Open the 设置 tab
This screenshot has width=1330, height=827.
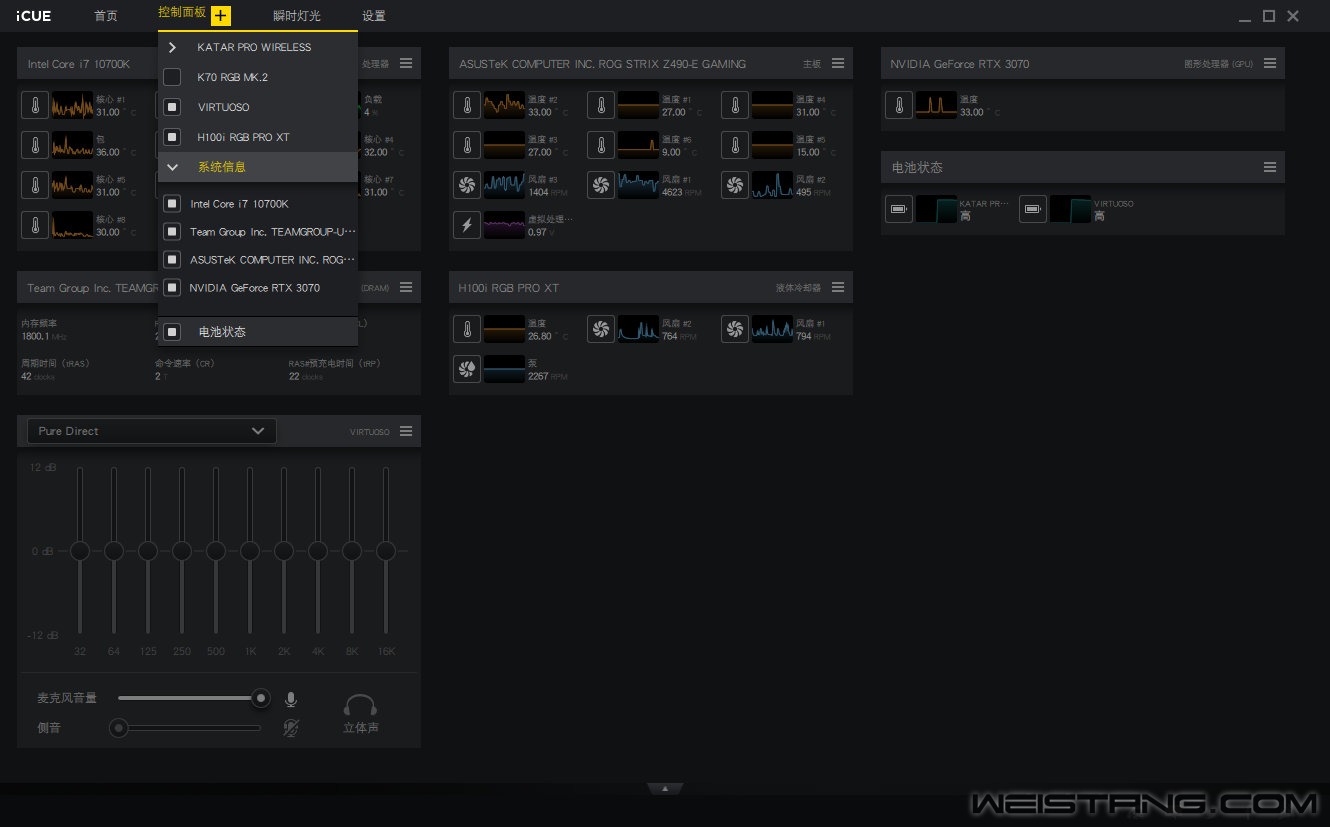point(374,16)
